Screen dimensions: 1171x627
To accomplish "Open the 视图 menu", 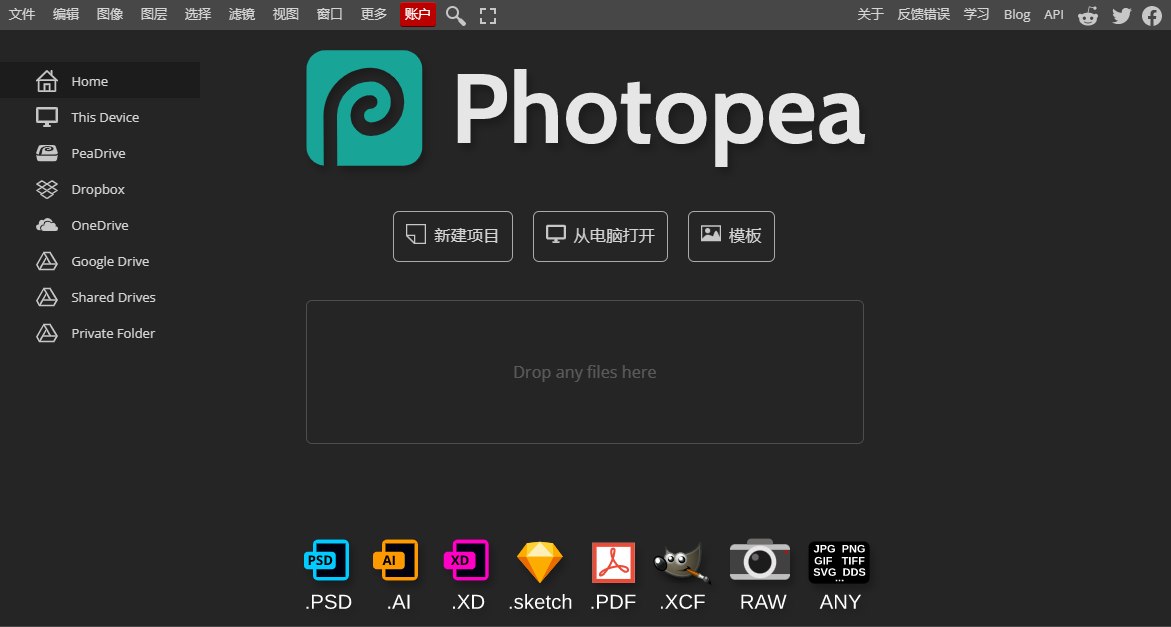I will coord(285,14).
